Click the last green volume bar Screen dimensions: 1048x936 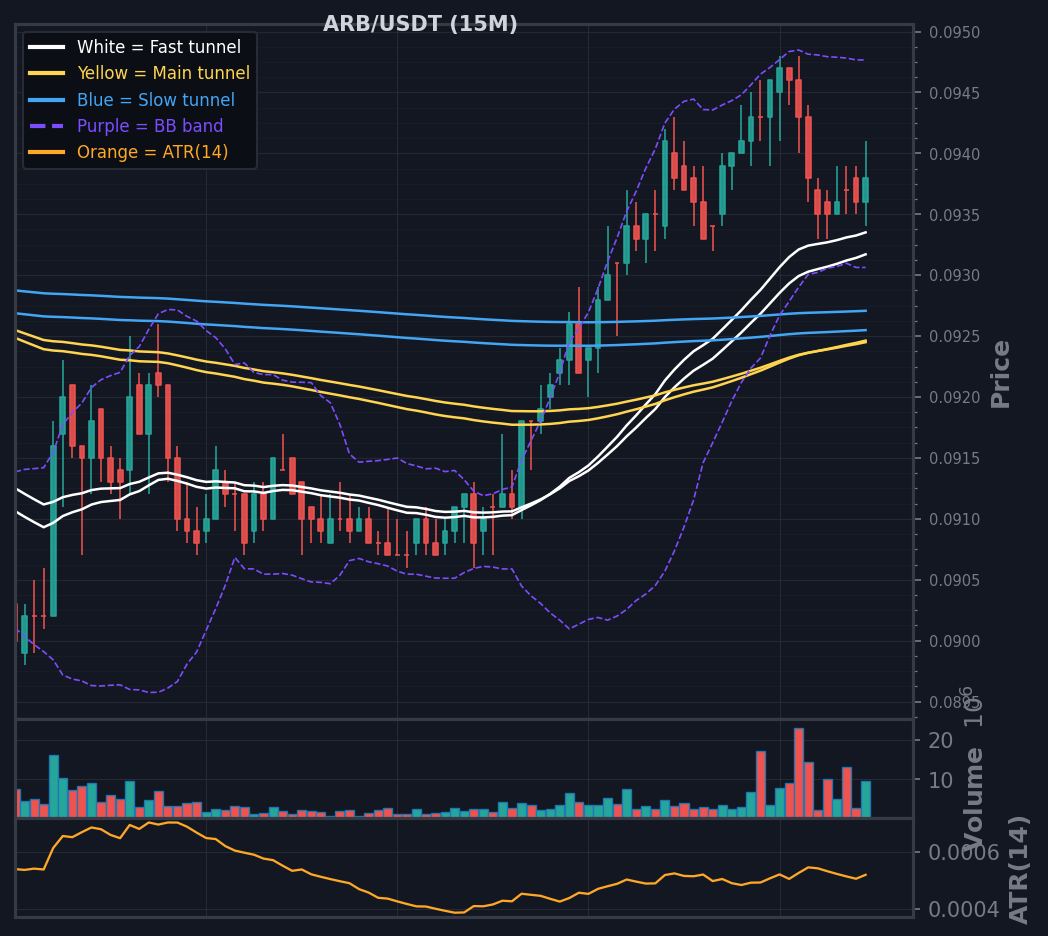click(866, 799)
